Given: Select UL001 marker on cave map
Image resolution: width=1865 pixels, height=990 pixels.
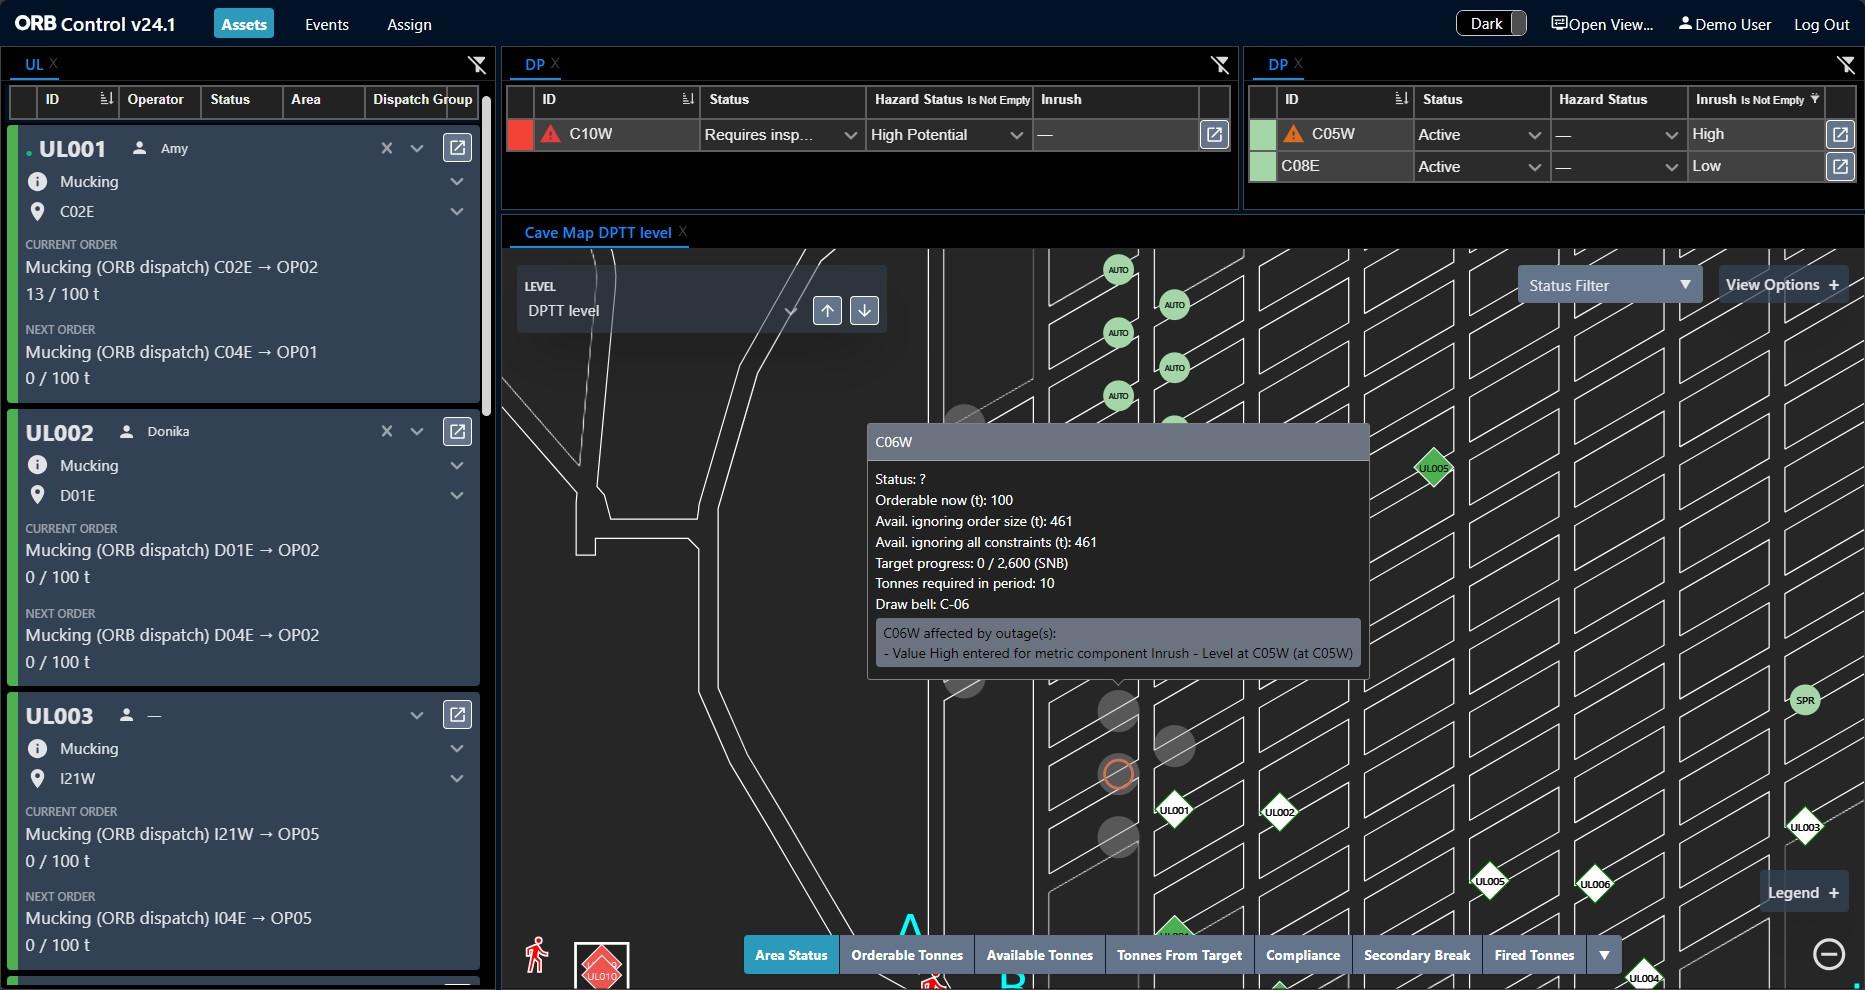Looking at the screenshot, I should pos(1174,810).
